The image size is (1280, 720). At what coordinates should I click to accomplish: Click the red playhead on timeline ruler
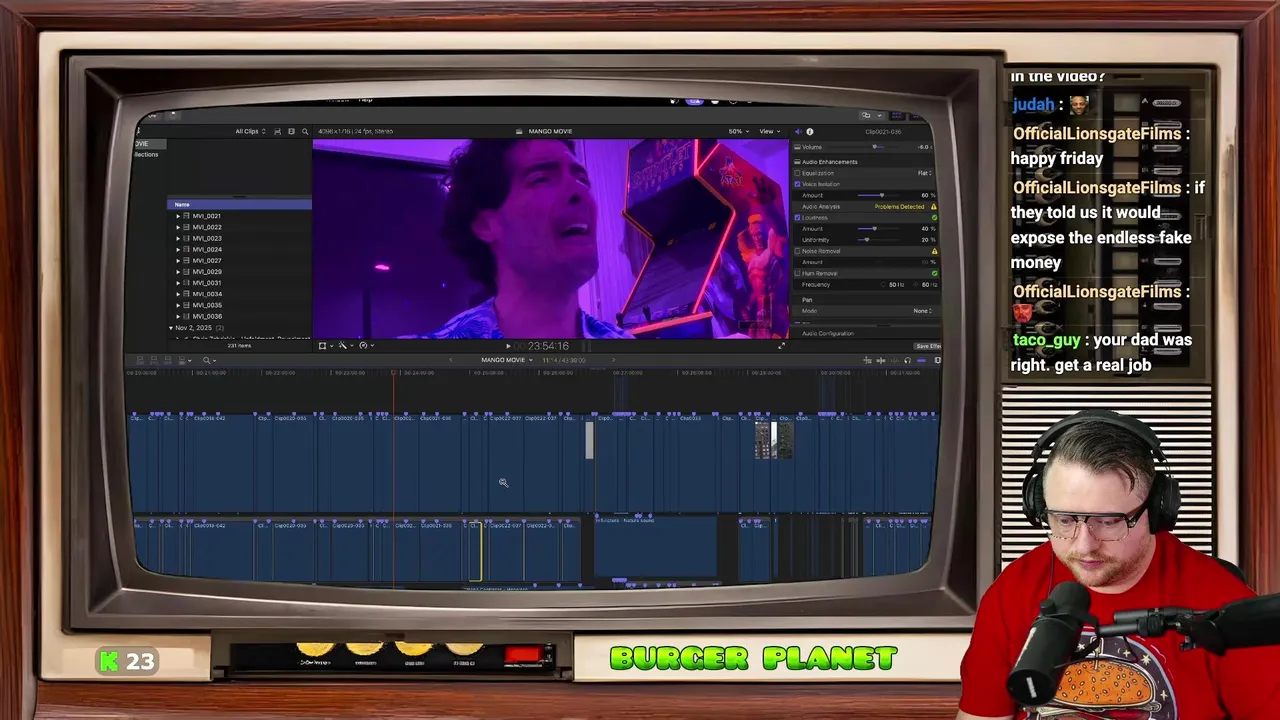click(394, 372)
